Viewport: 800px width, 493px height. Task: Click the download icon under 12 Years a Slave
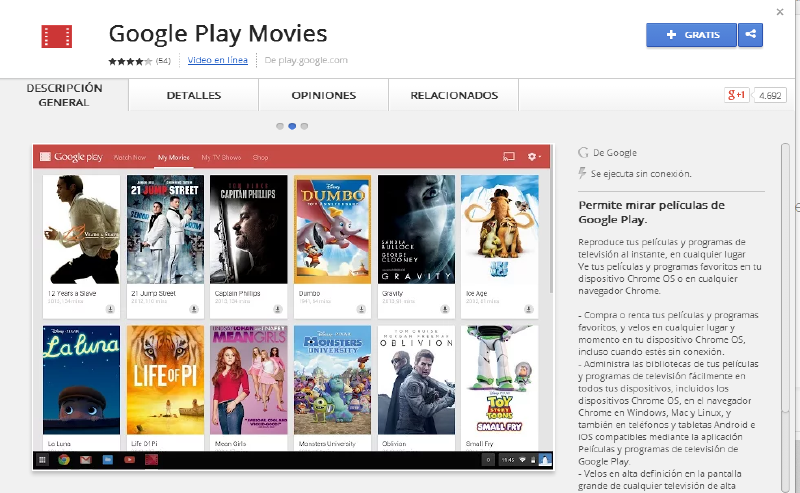[110, 309]
